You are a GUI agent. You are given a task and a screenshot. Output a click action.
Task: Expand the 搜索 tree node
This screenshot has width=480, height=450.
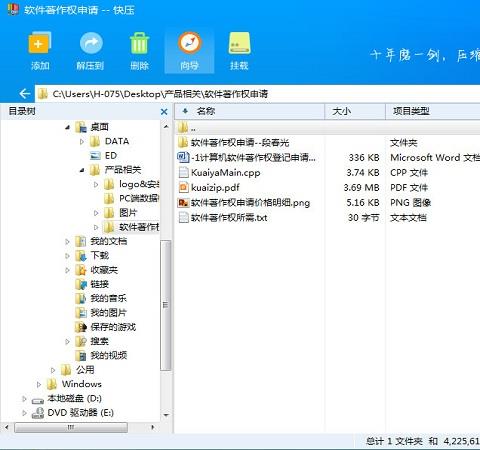click(x=68, y=341)
